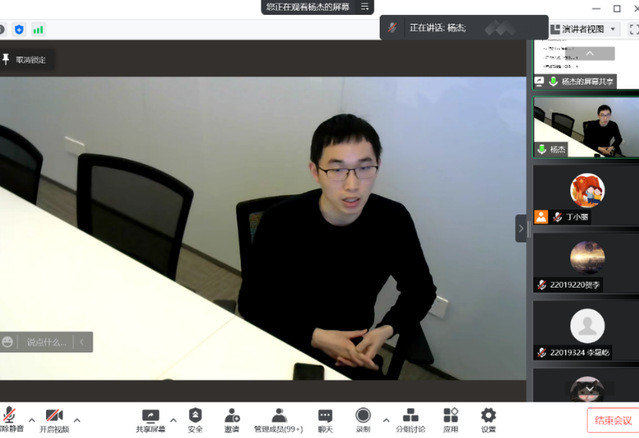This screenshot has width=639, height=438.
Task: Click the 说点什么 chat input field
Action: tap(46, 342)
